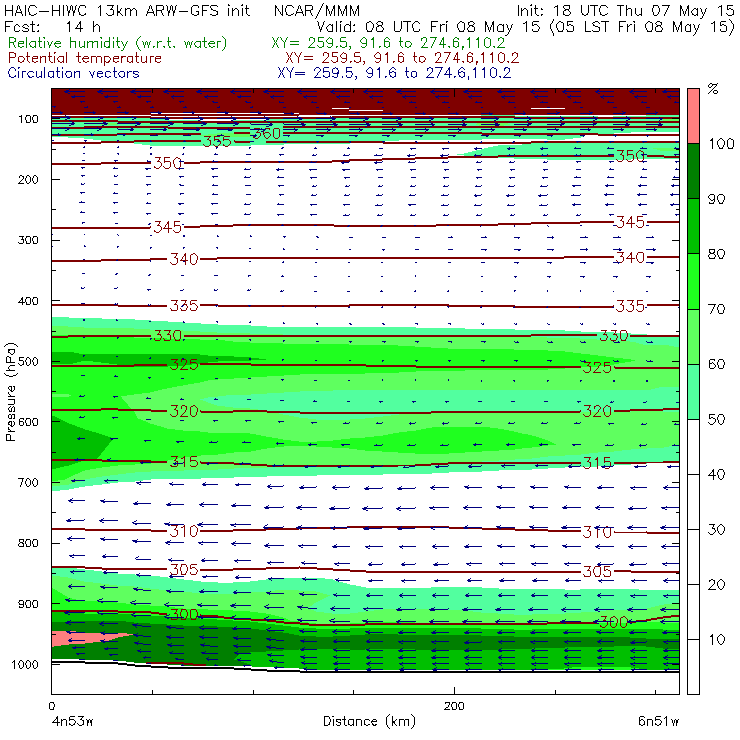The width and height of the screenshot is (740, 740).
Task: Click the pressure axis '300' label
Action: pyautogui.click(x=28, y=240)
